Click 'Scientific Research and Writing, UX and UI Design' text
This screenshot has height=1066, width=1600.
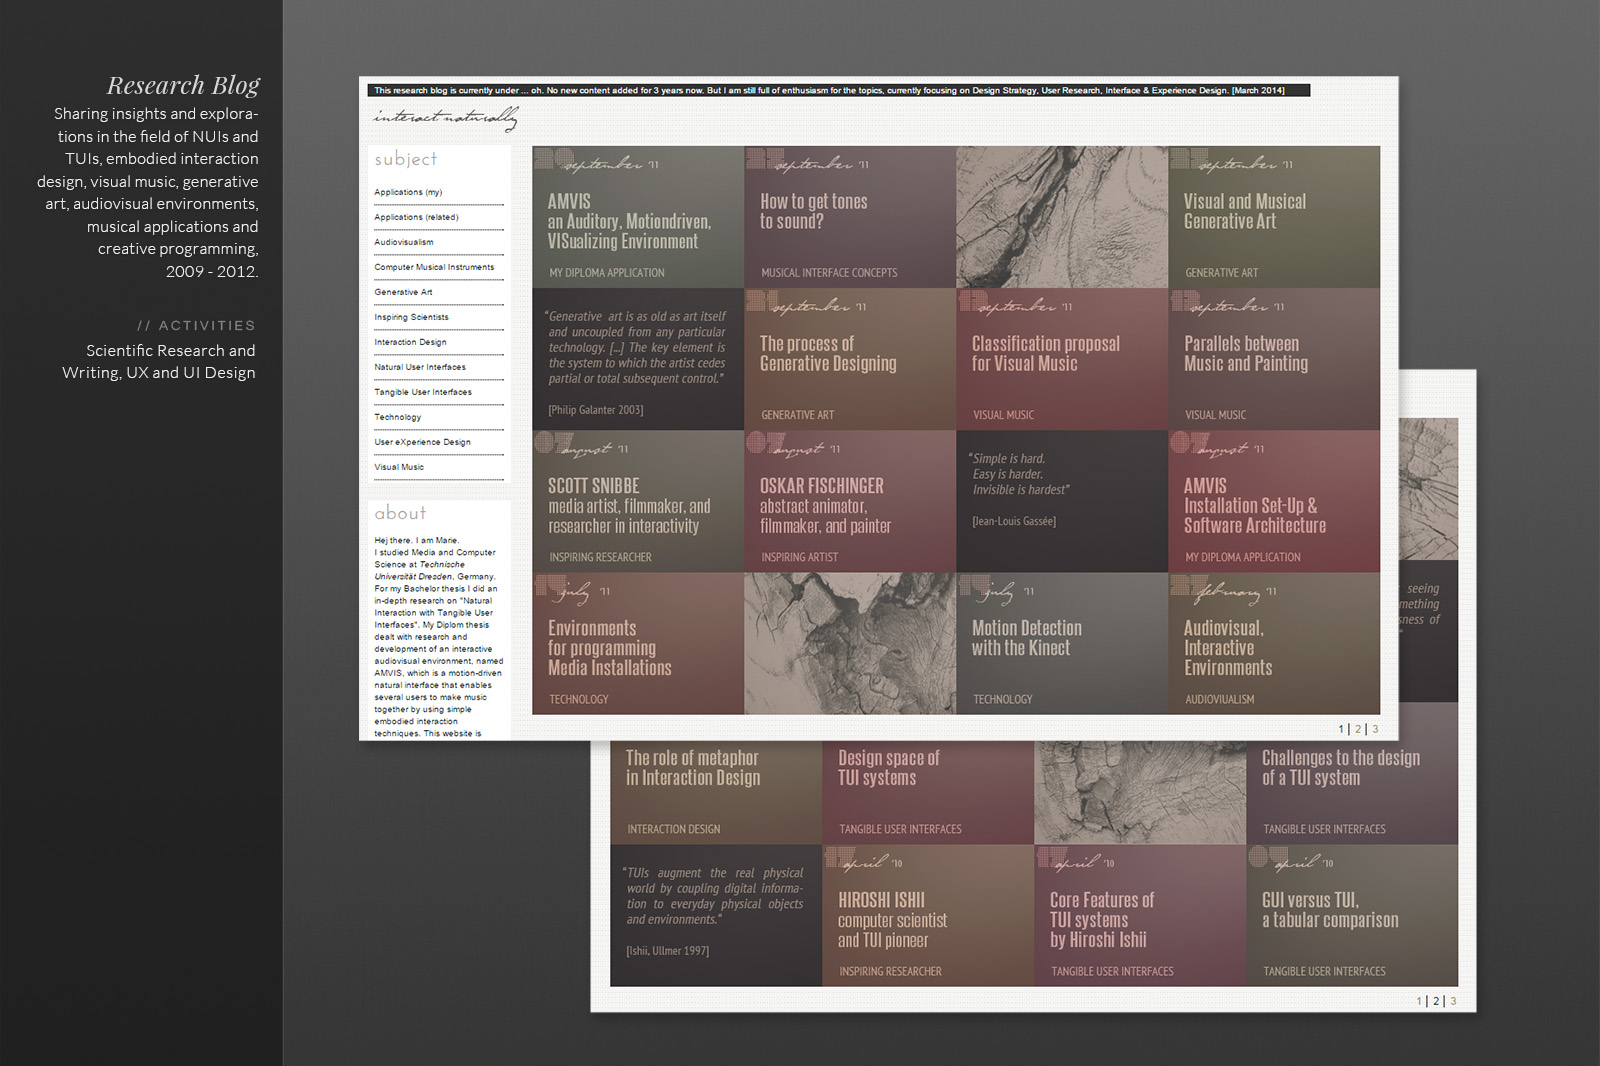coord(159,361)
